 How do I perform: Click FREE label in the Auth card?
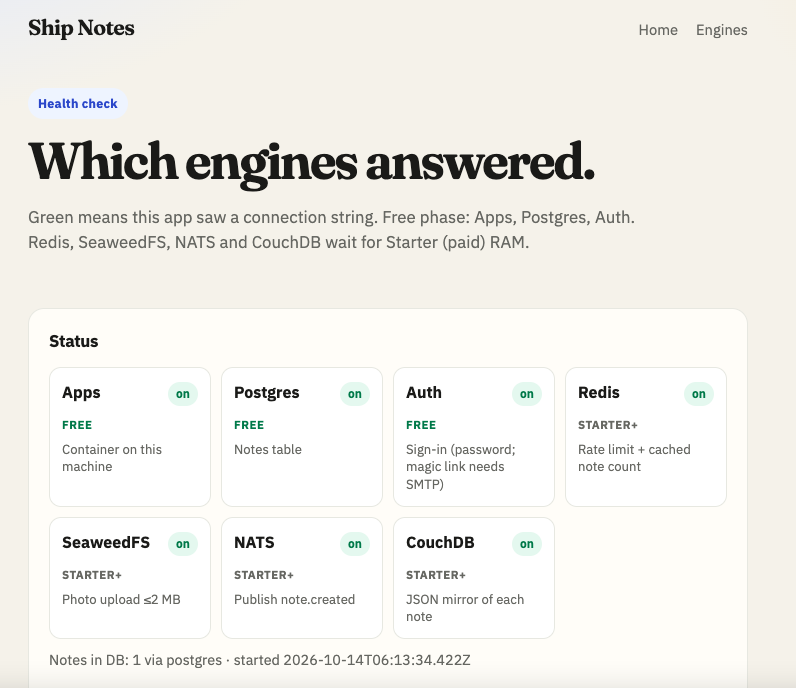(421, 425)
